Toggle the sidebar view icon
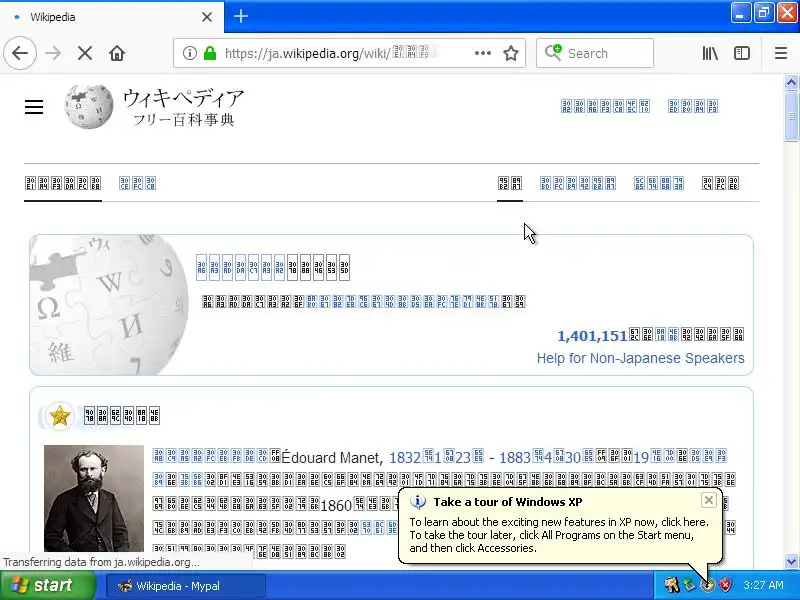 742,53
